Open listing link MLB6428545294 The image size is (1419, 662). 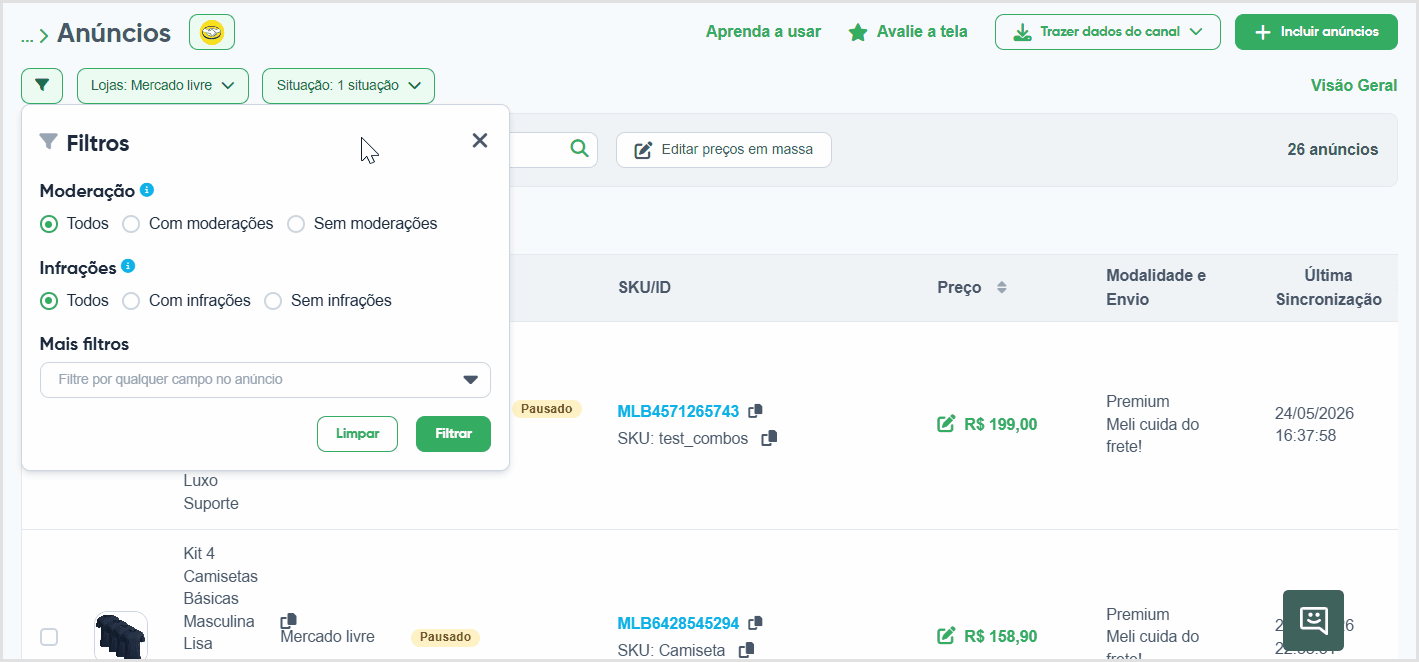tap(678, 624)
